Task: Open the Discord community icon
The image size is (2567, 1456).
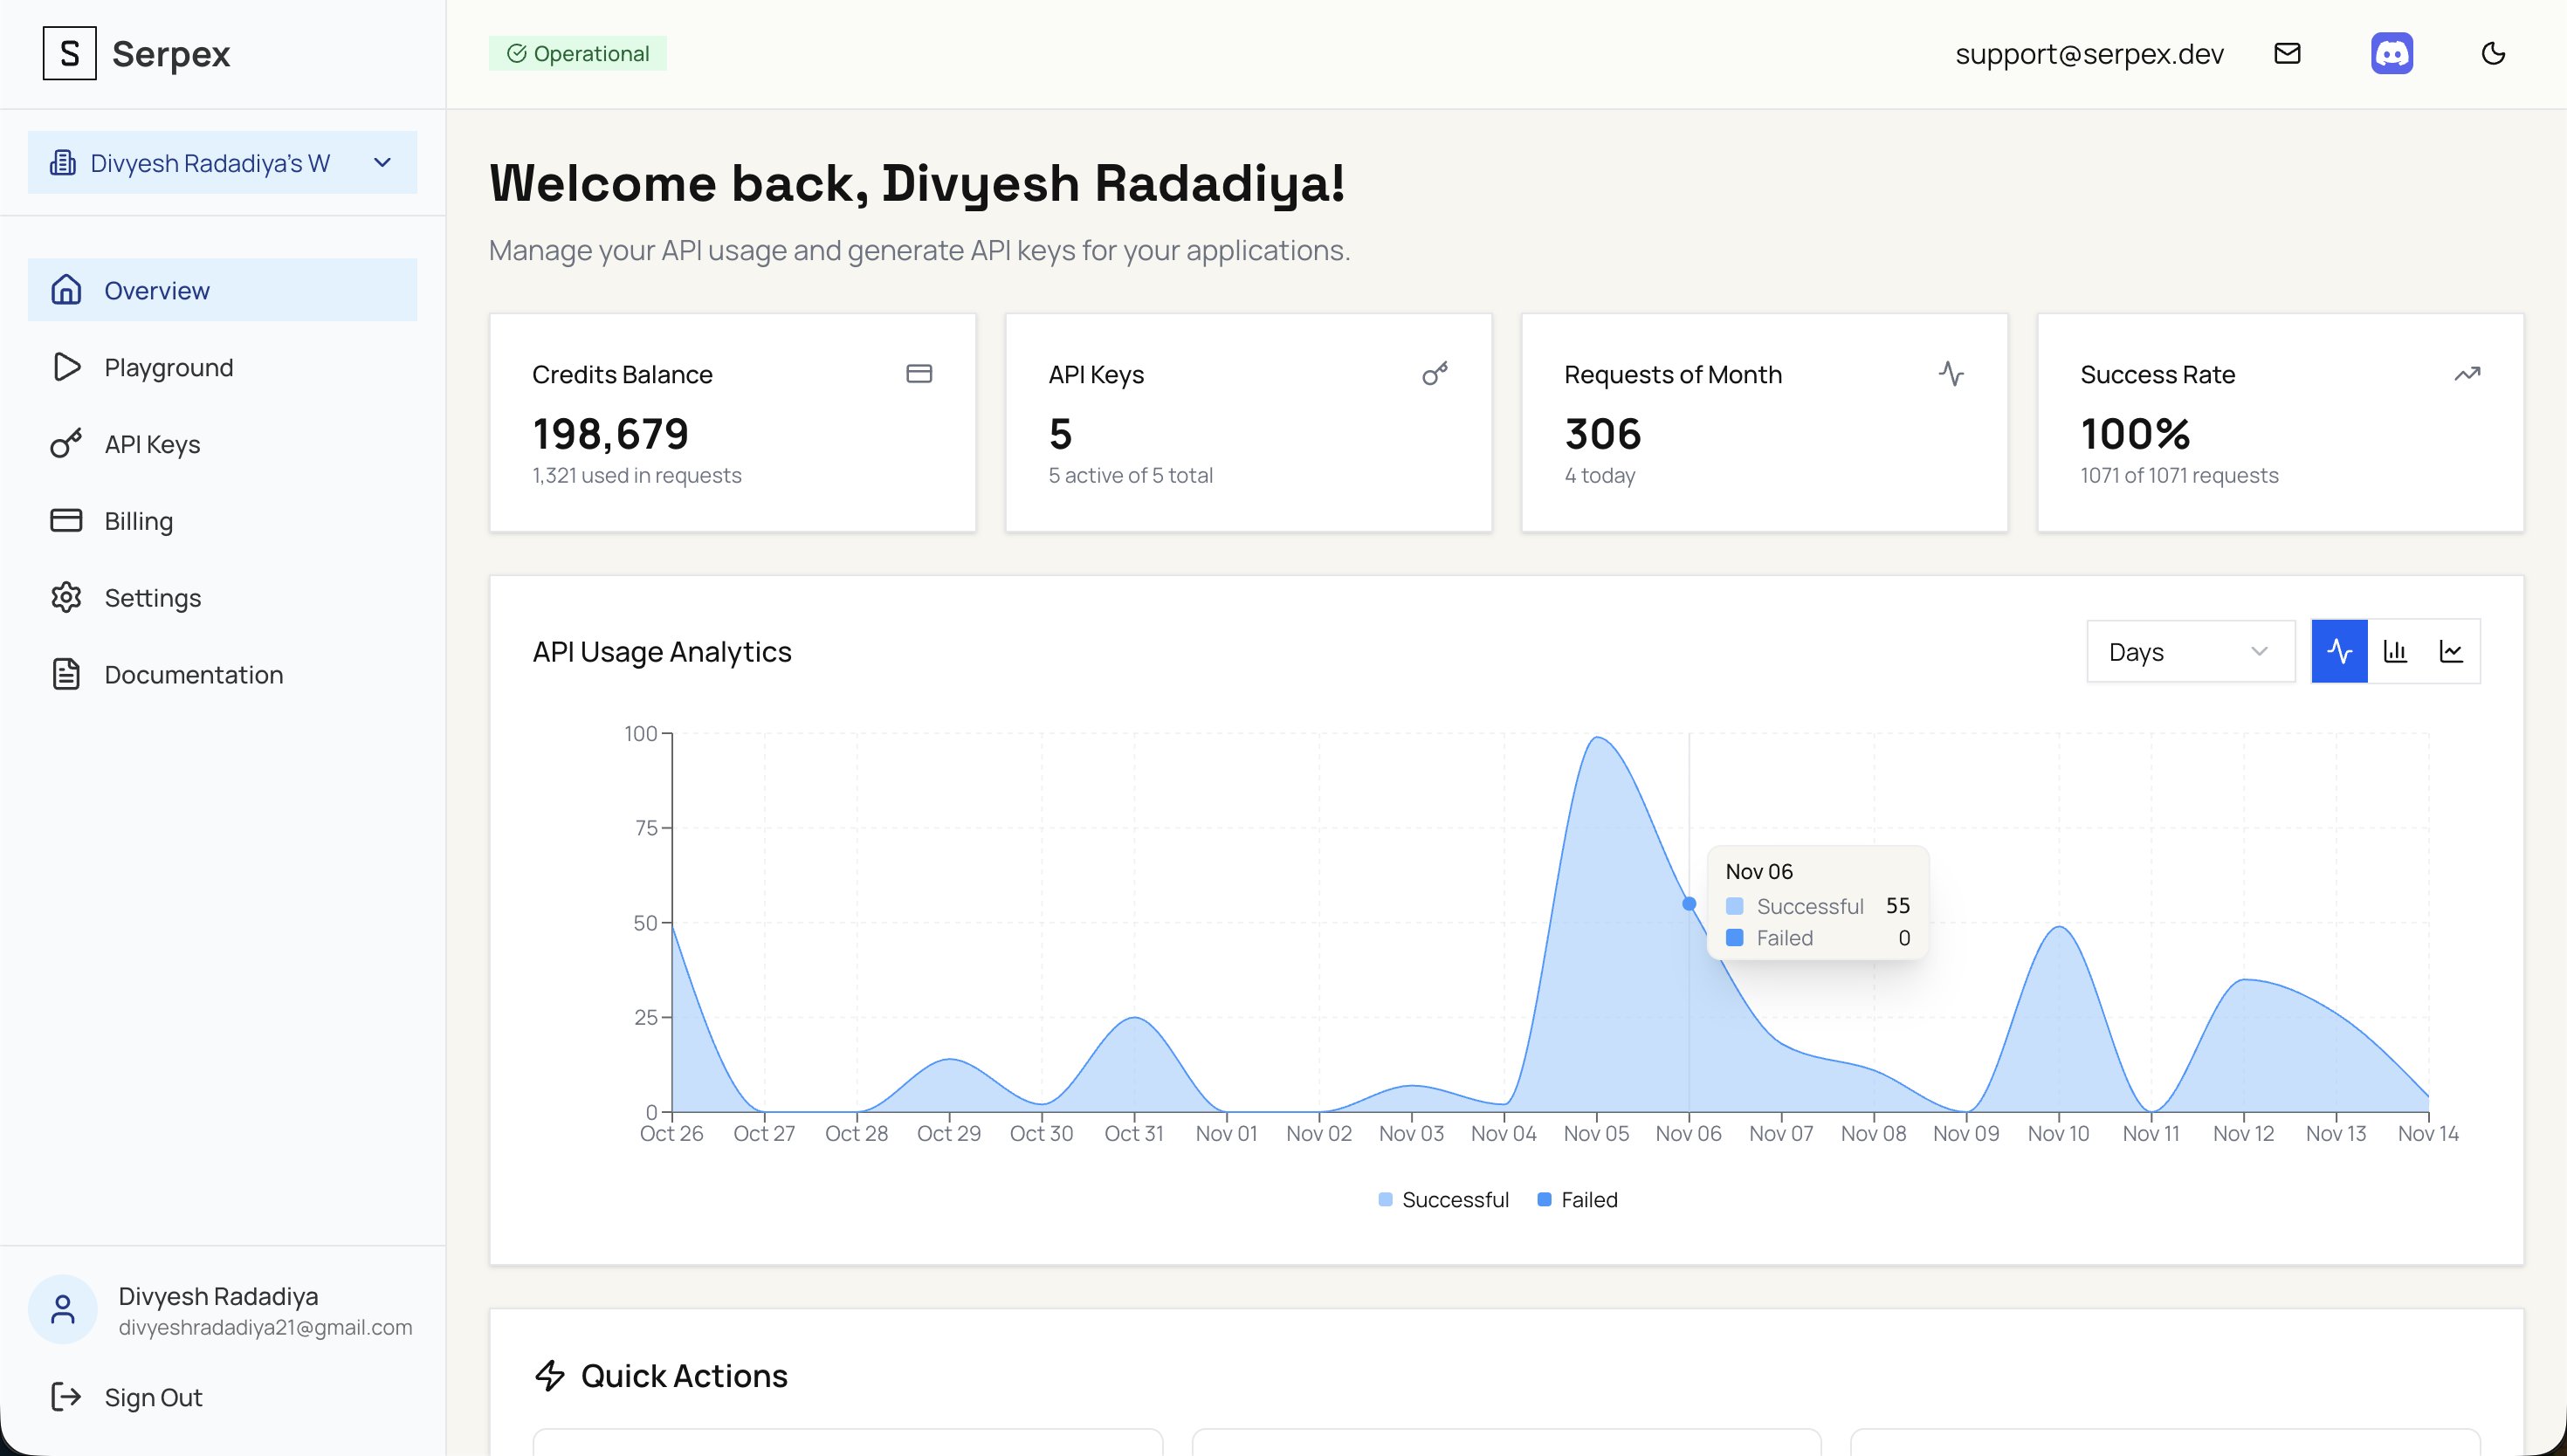Action: click(x=2391, y=53)
